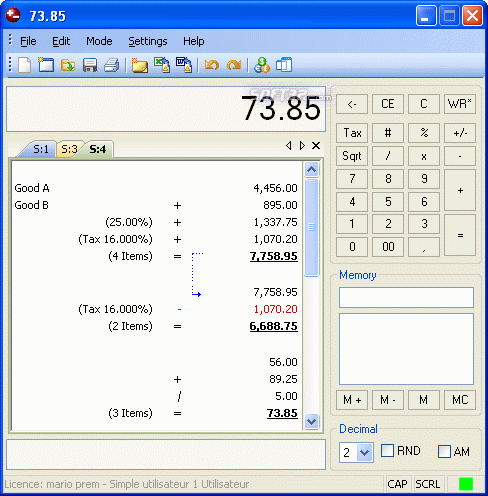This screenshot has height=496, width=488.
Task: Click the M - memory subtract button
Action: pos(388,400)
